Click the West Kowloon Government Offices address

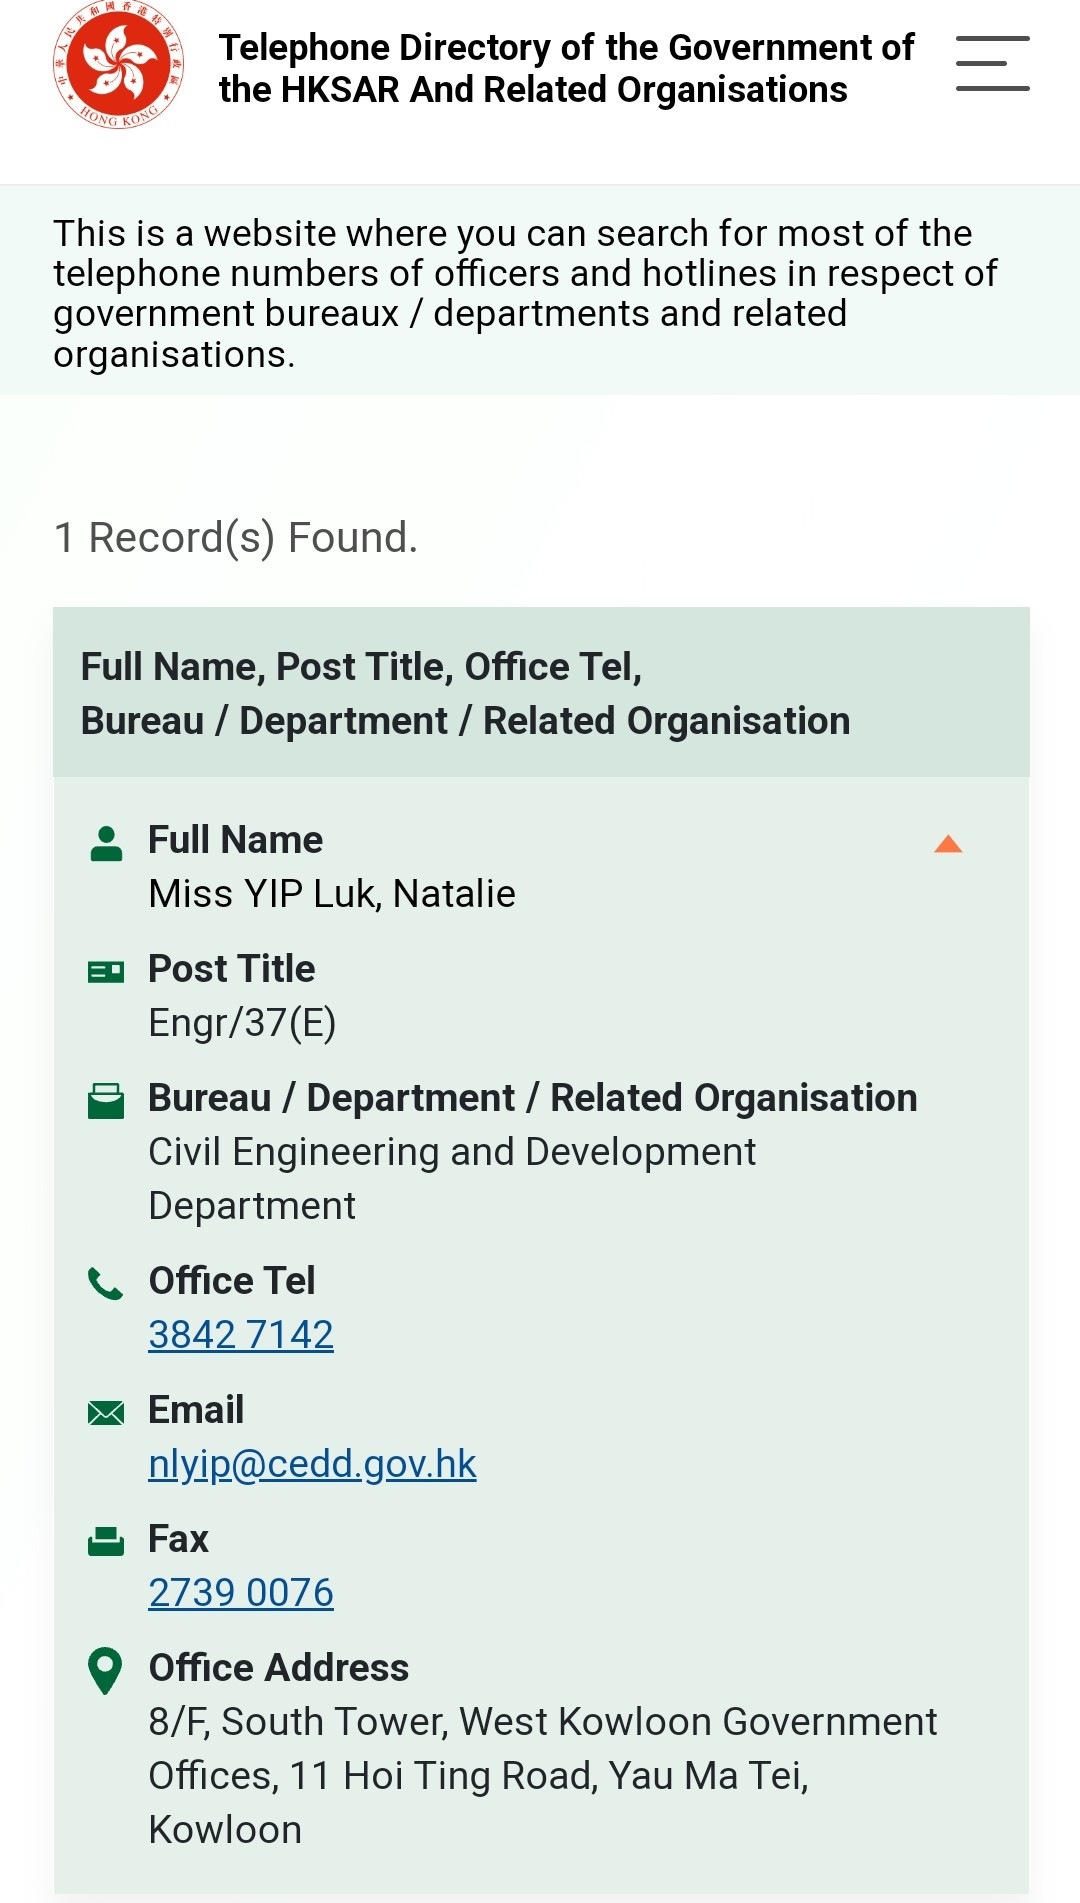pos(543,1776)
